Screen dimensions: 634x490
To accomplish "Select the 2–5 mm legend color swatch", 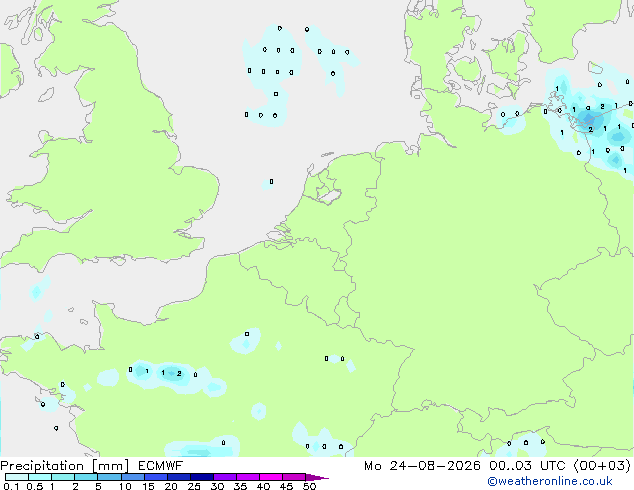I will tap(86, 477).
